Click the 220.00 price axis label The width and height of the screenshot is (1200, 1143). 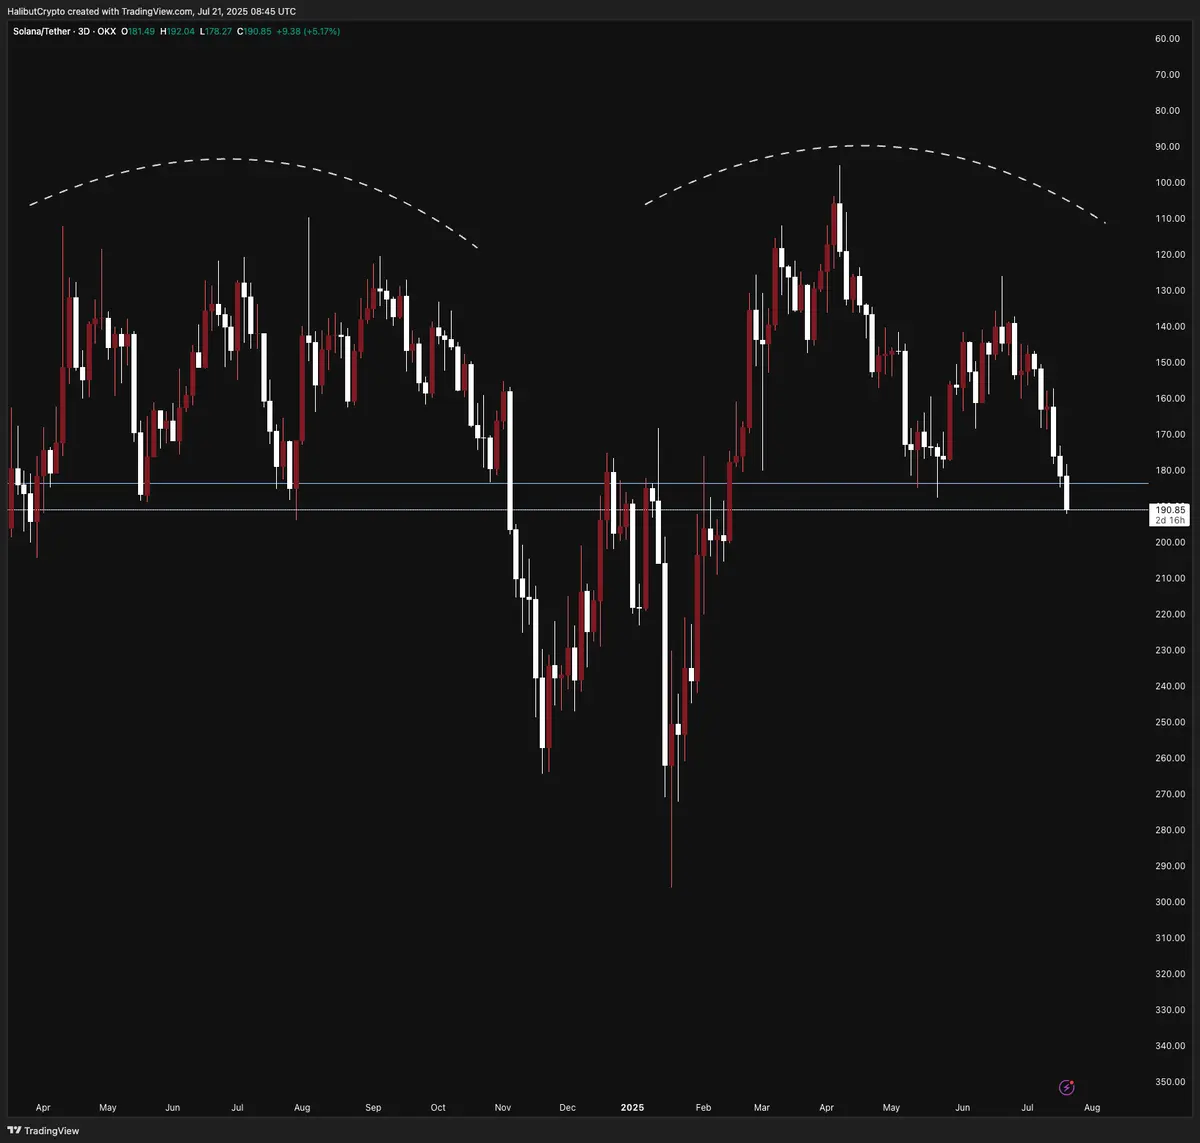click(1169, 614)
